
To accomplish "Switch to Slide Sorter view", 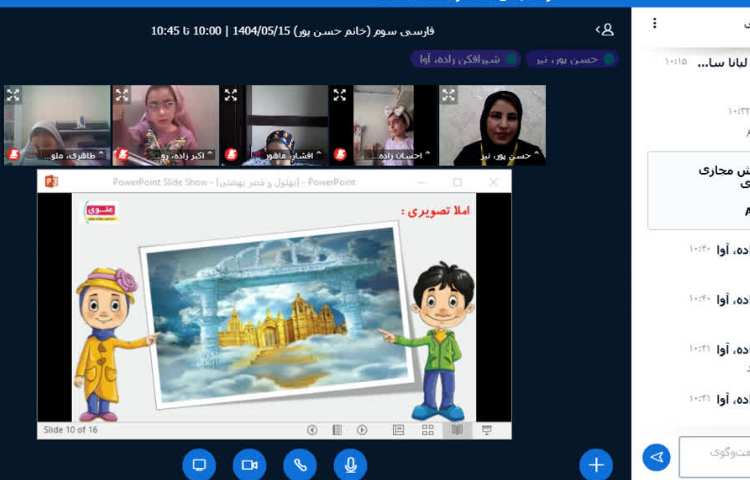I will (x=428, y=430).
